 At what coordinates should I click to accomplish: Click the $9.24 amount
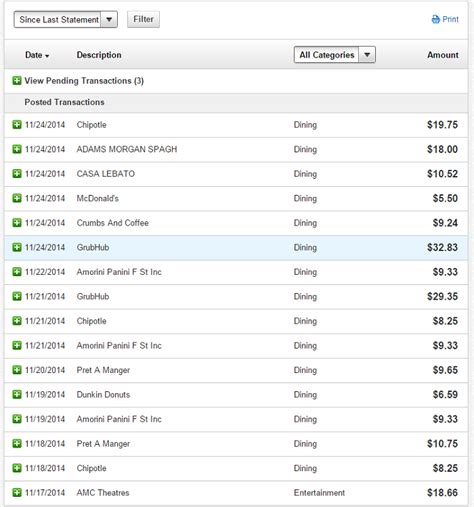tap(445, 223)
